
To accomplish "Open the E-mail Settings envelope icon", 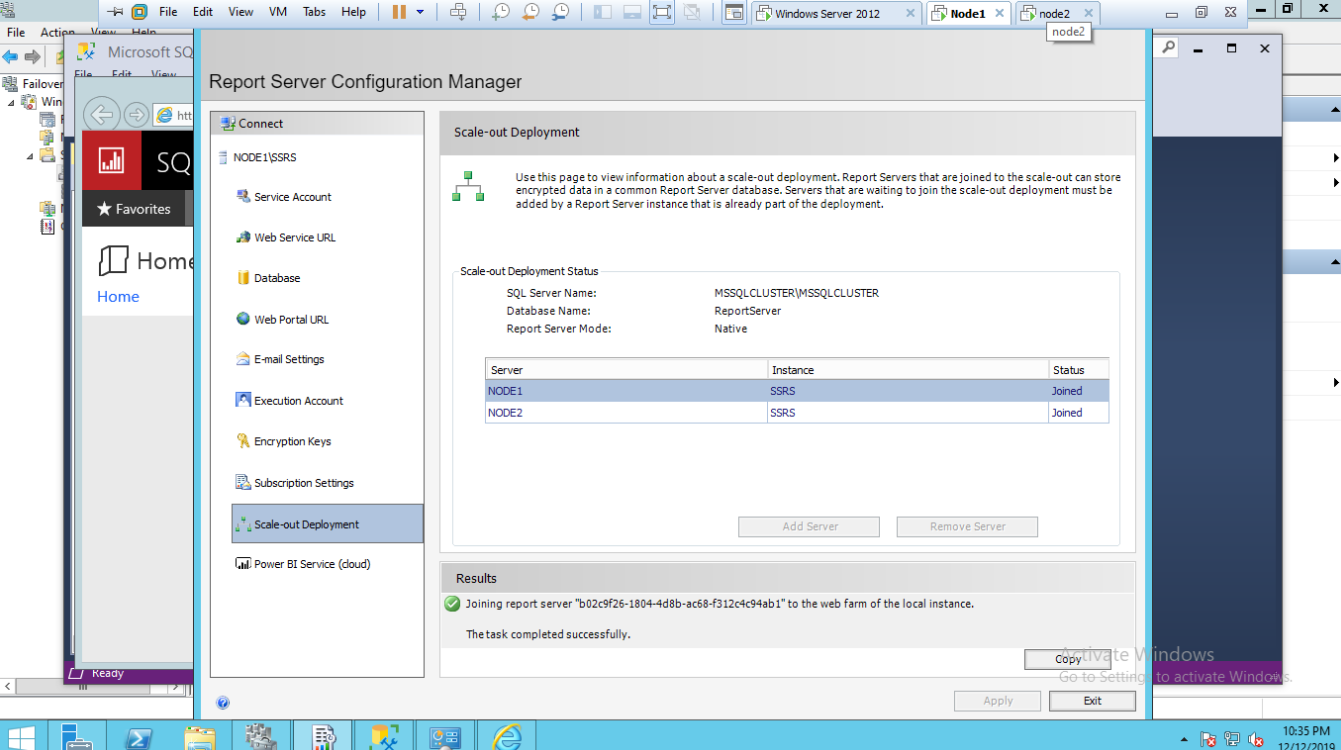I will pyautogui.click(x=243, y=359).
